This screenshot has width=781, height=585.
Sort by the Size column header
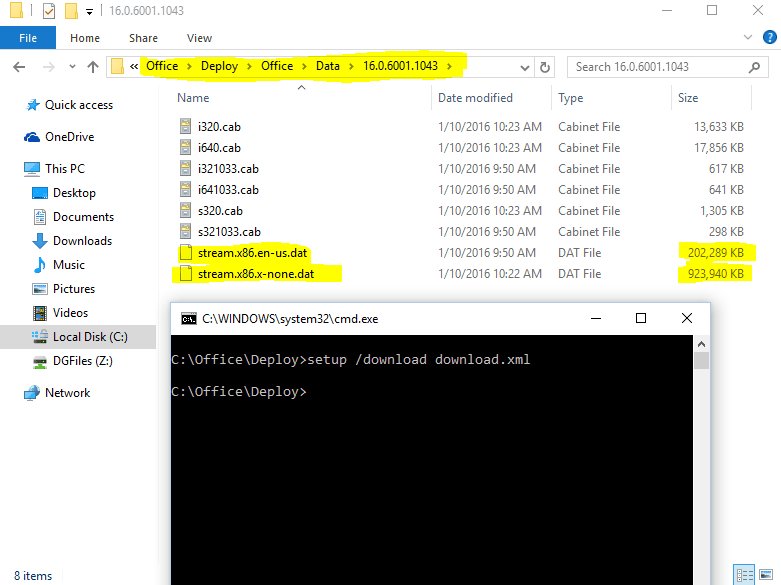[688, 98]
